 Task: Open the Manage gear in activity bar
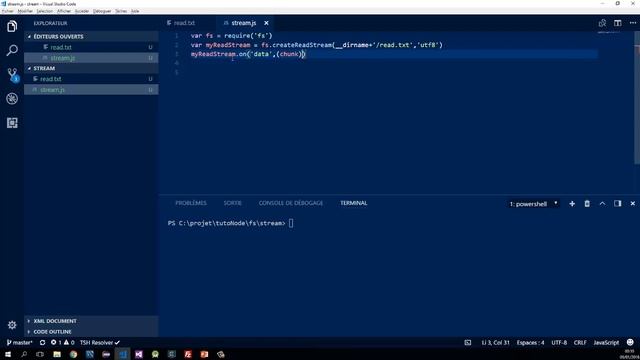point(12,325)
